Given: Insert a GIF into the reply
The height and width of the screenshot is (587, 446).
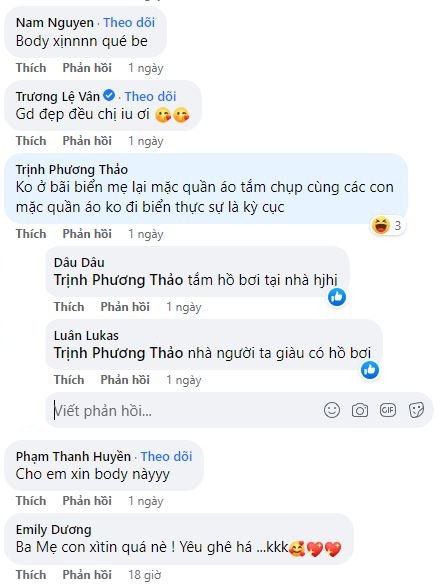Looking at the screenshot, I should pos(388,410).
